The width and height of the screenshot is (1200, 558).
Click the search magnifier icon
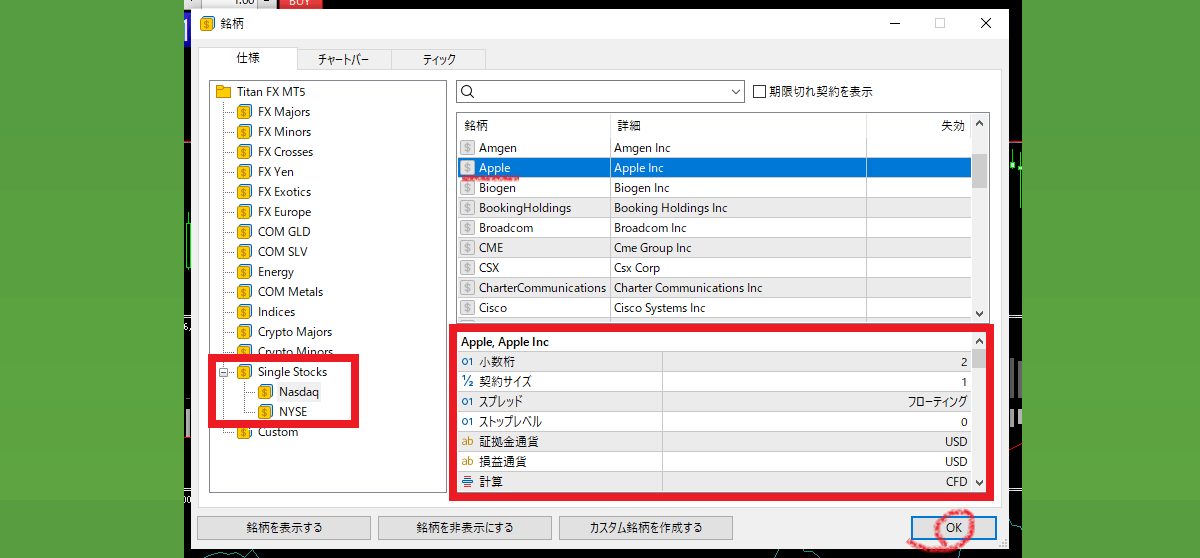pyautogui.click(x=468, y=92)
